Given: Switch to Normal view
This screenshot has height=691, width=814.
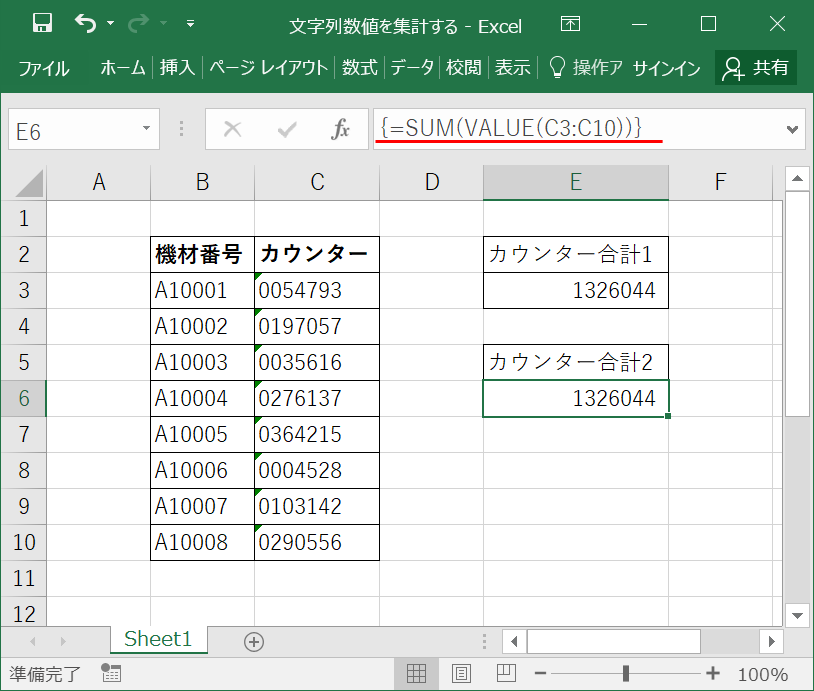Looking at the screenshot, I should [x=416, y=673].
